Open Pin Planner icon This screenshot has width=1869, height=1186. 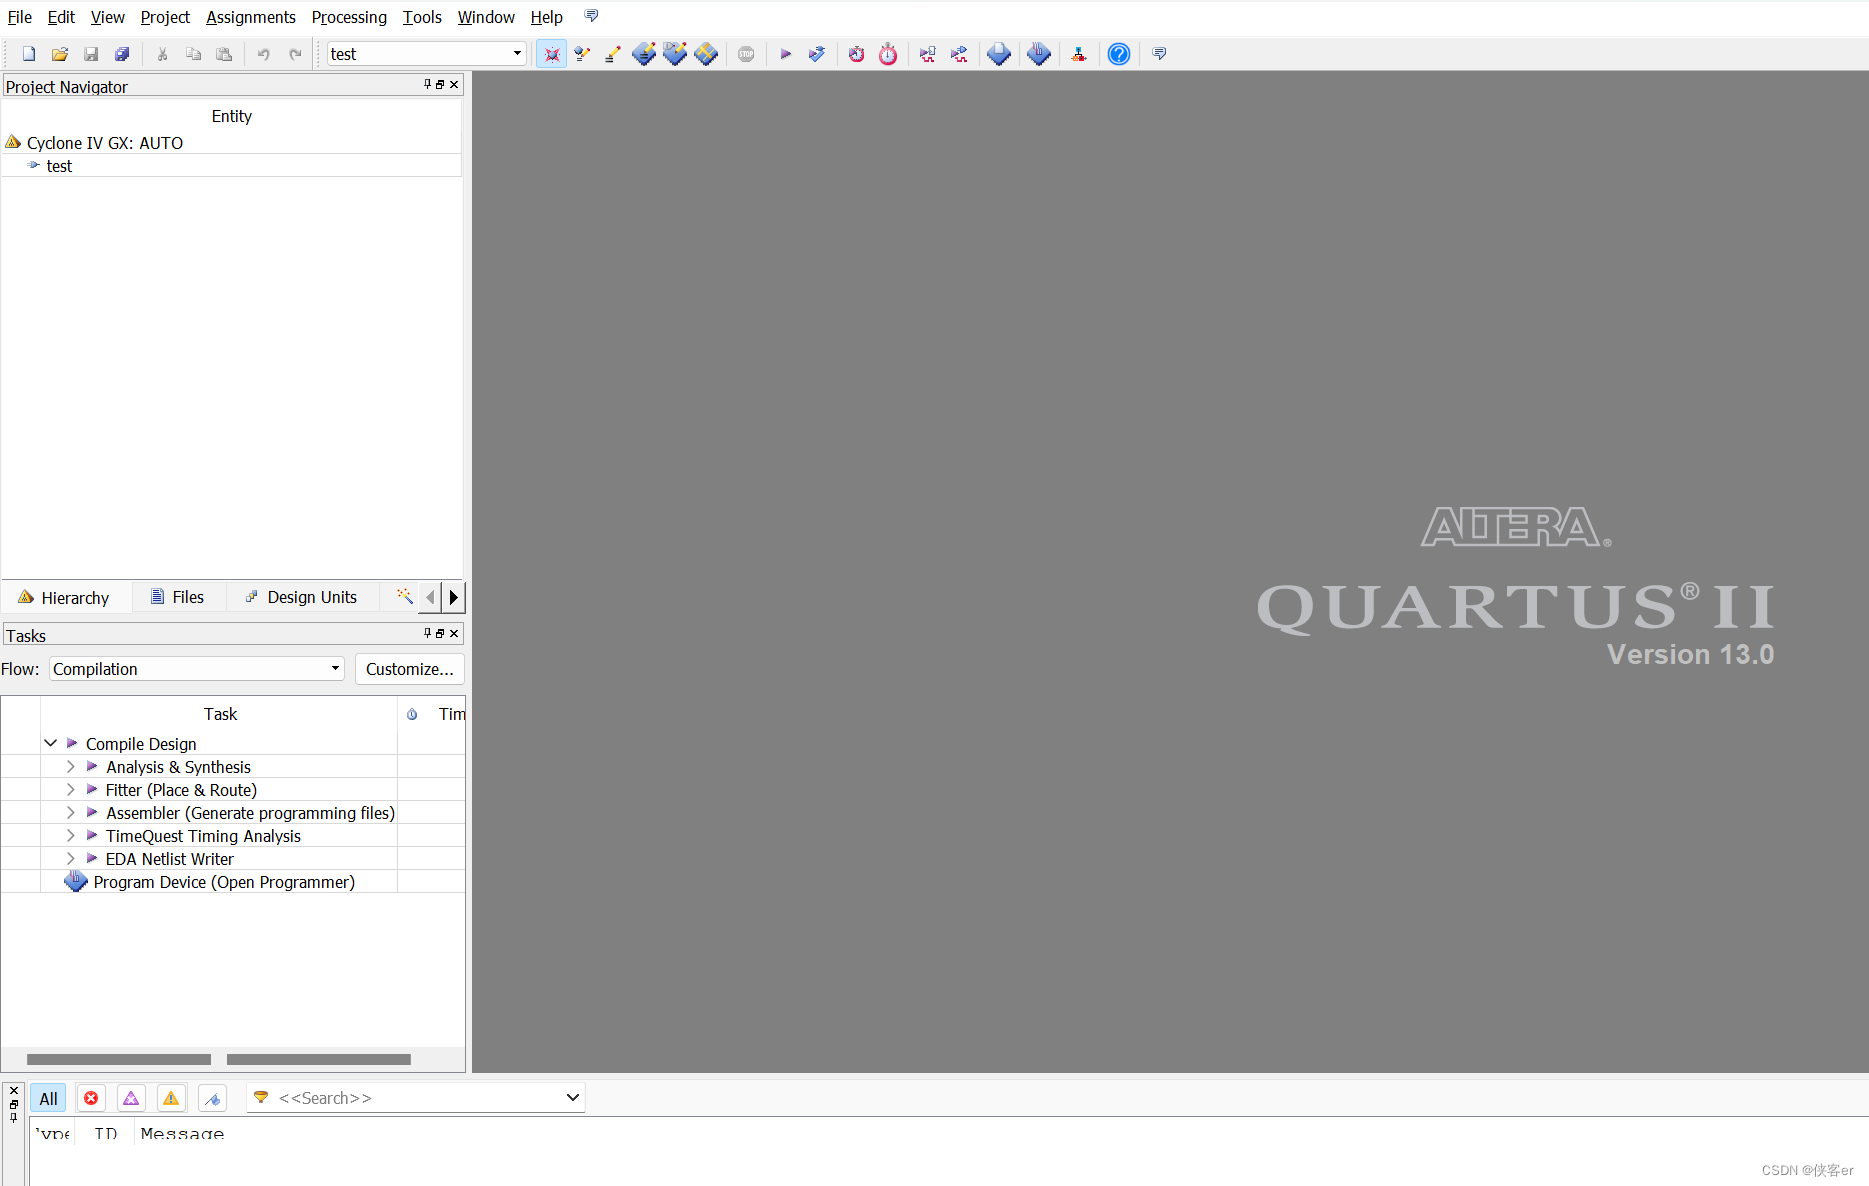(644, 54)
